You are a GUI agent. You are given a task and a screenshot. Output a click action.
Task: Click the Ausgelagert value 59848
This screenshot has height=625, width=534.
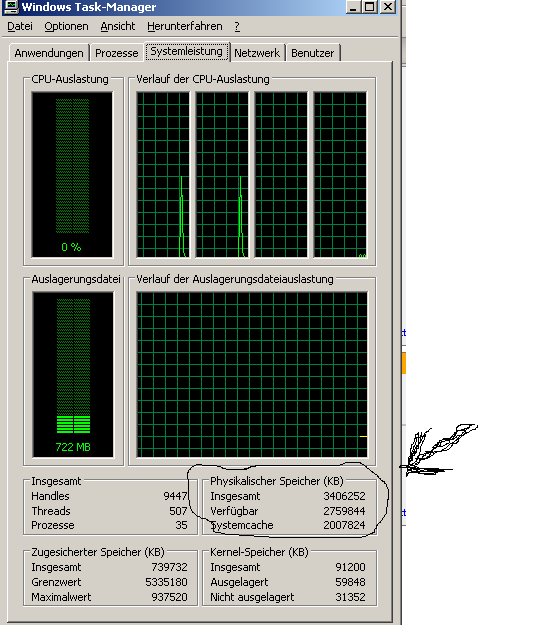point(350,582)
